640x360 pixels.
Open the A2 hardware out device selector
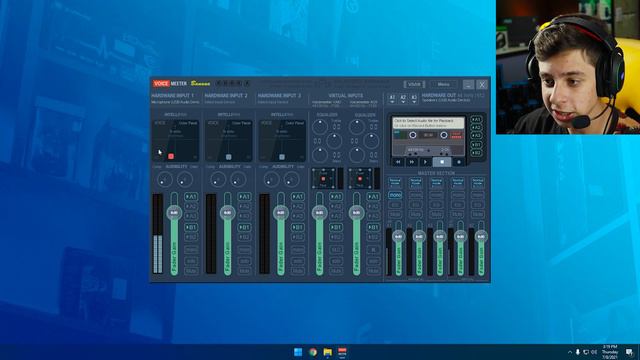coord(403,98)
